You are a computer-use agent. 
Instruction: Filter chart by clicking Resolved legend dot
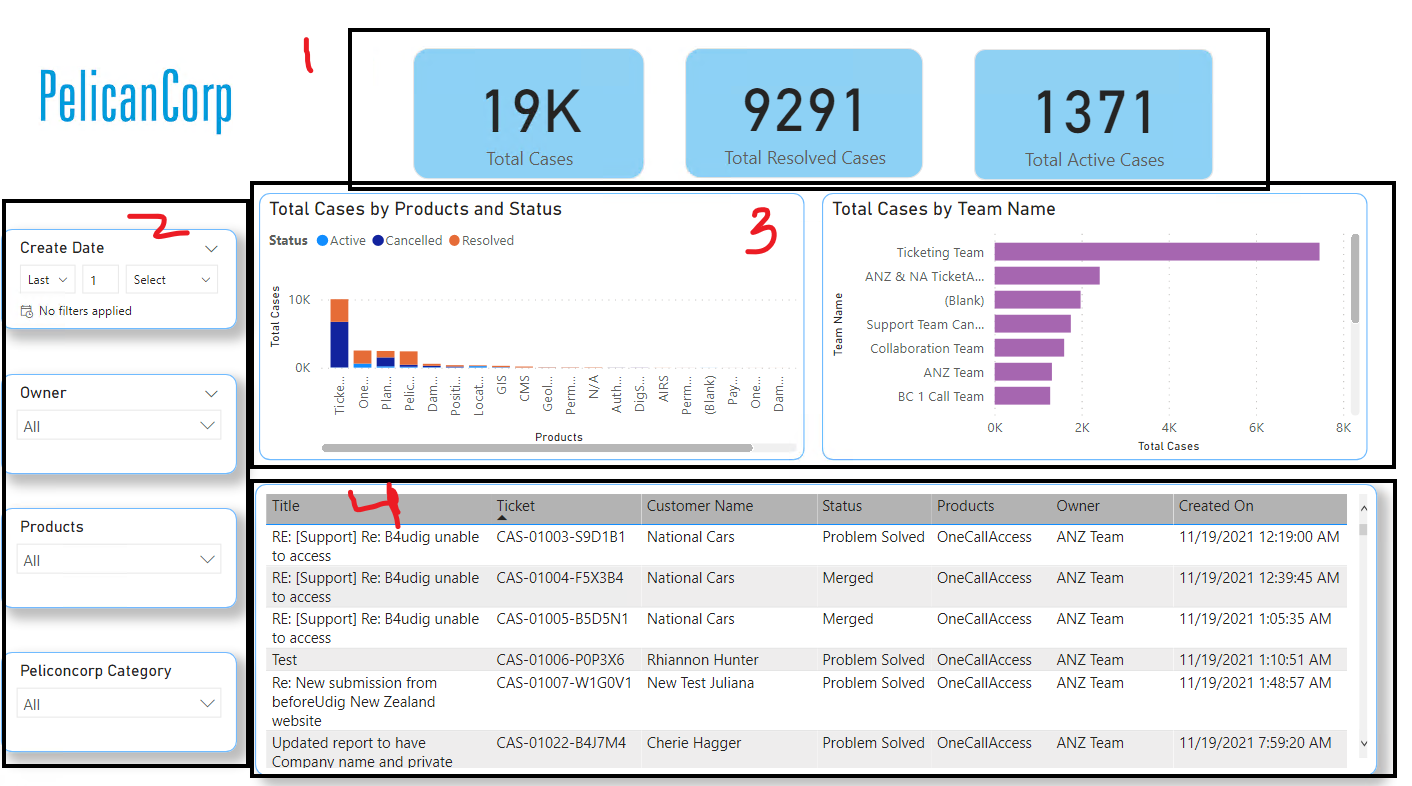[x=455, y=240]
